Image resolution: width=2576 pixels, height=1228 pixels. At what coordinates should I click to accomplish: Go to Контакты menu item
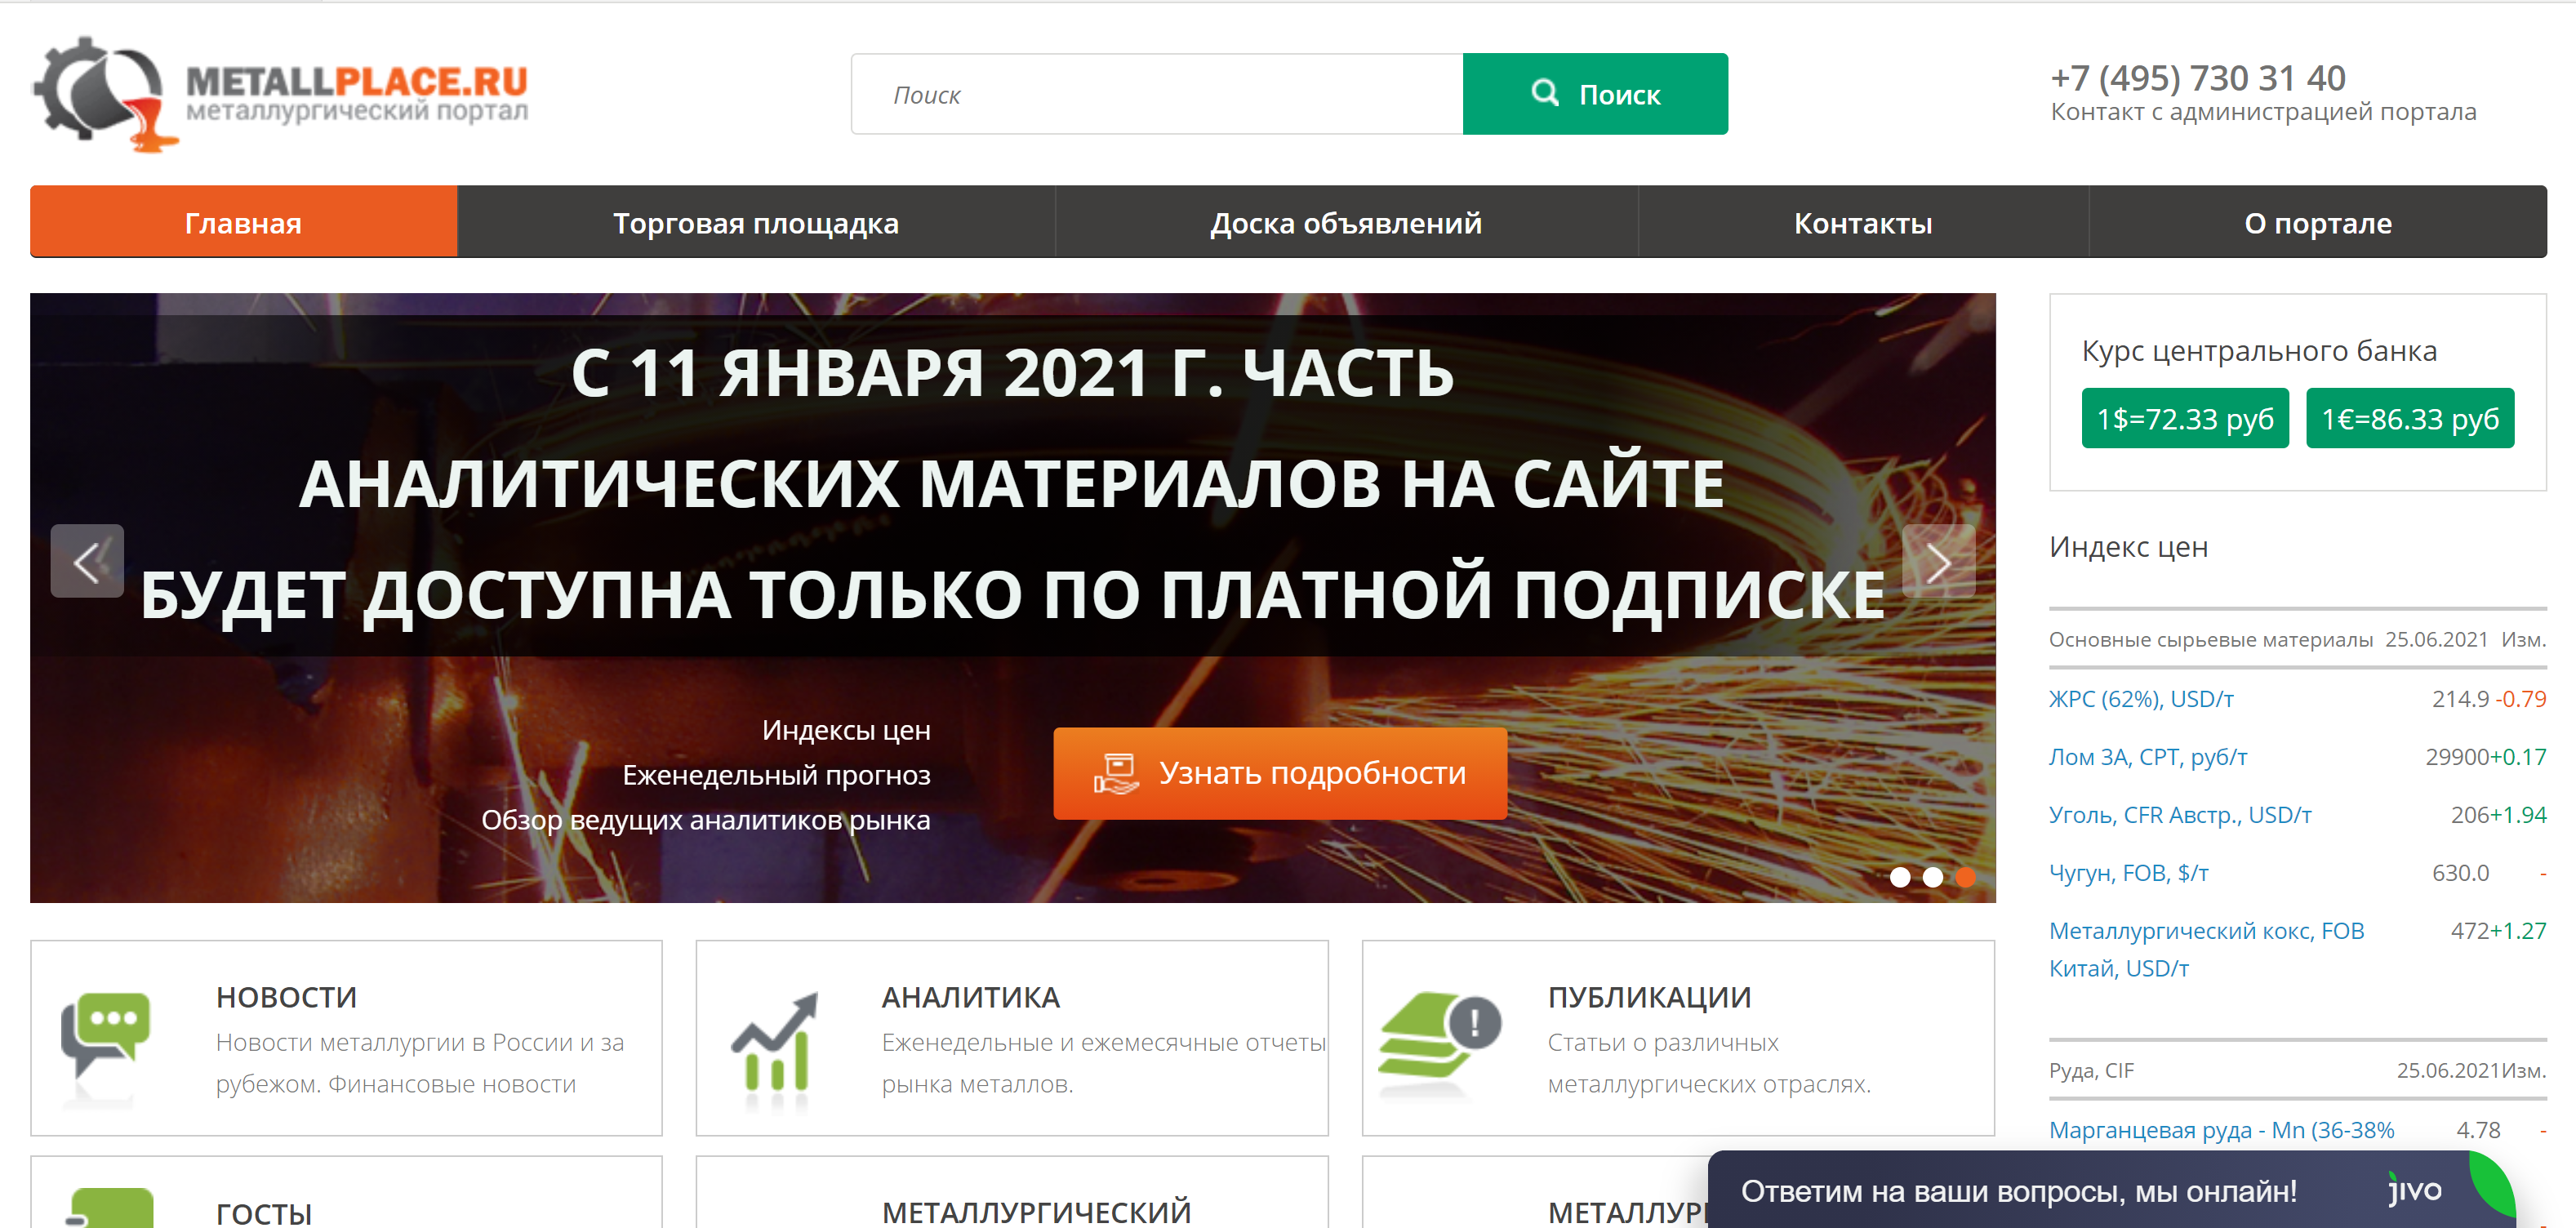(x=1862, y=222)
